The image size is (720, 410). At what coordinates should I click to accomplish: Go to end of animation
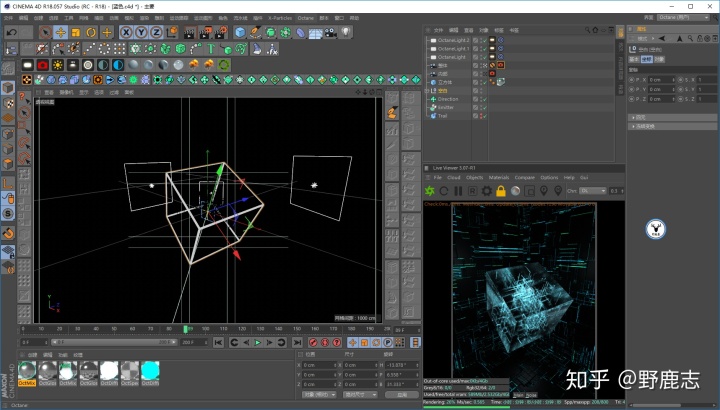[297, 343]
